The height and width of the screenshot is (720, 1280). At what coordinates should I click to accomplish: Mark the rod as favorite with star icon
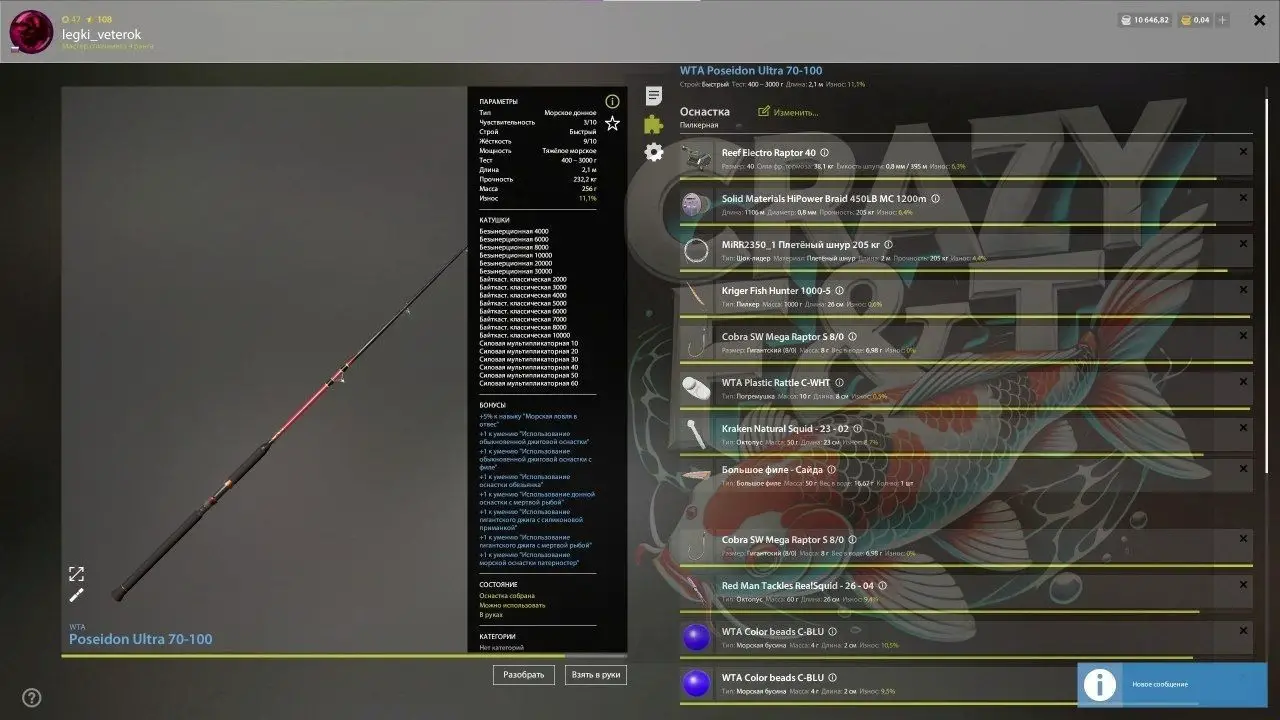612,124
